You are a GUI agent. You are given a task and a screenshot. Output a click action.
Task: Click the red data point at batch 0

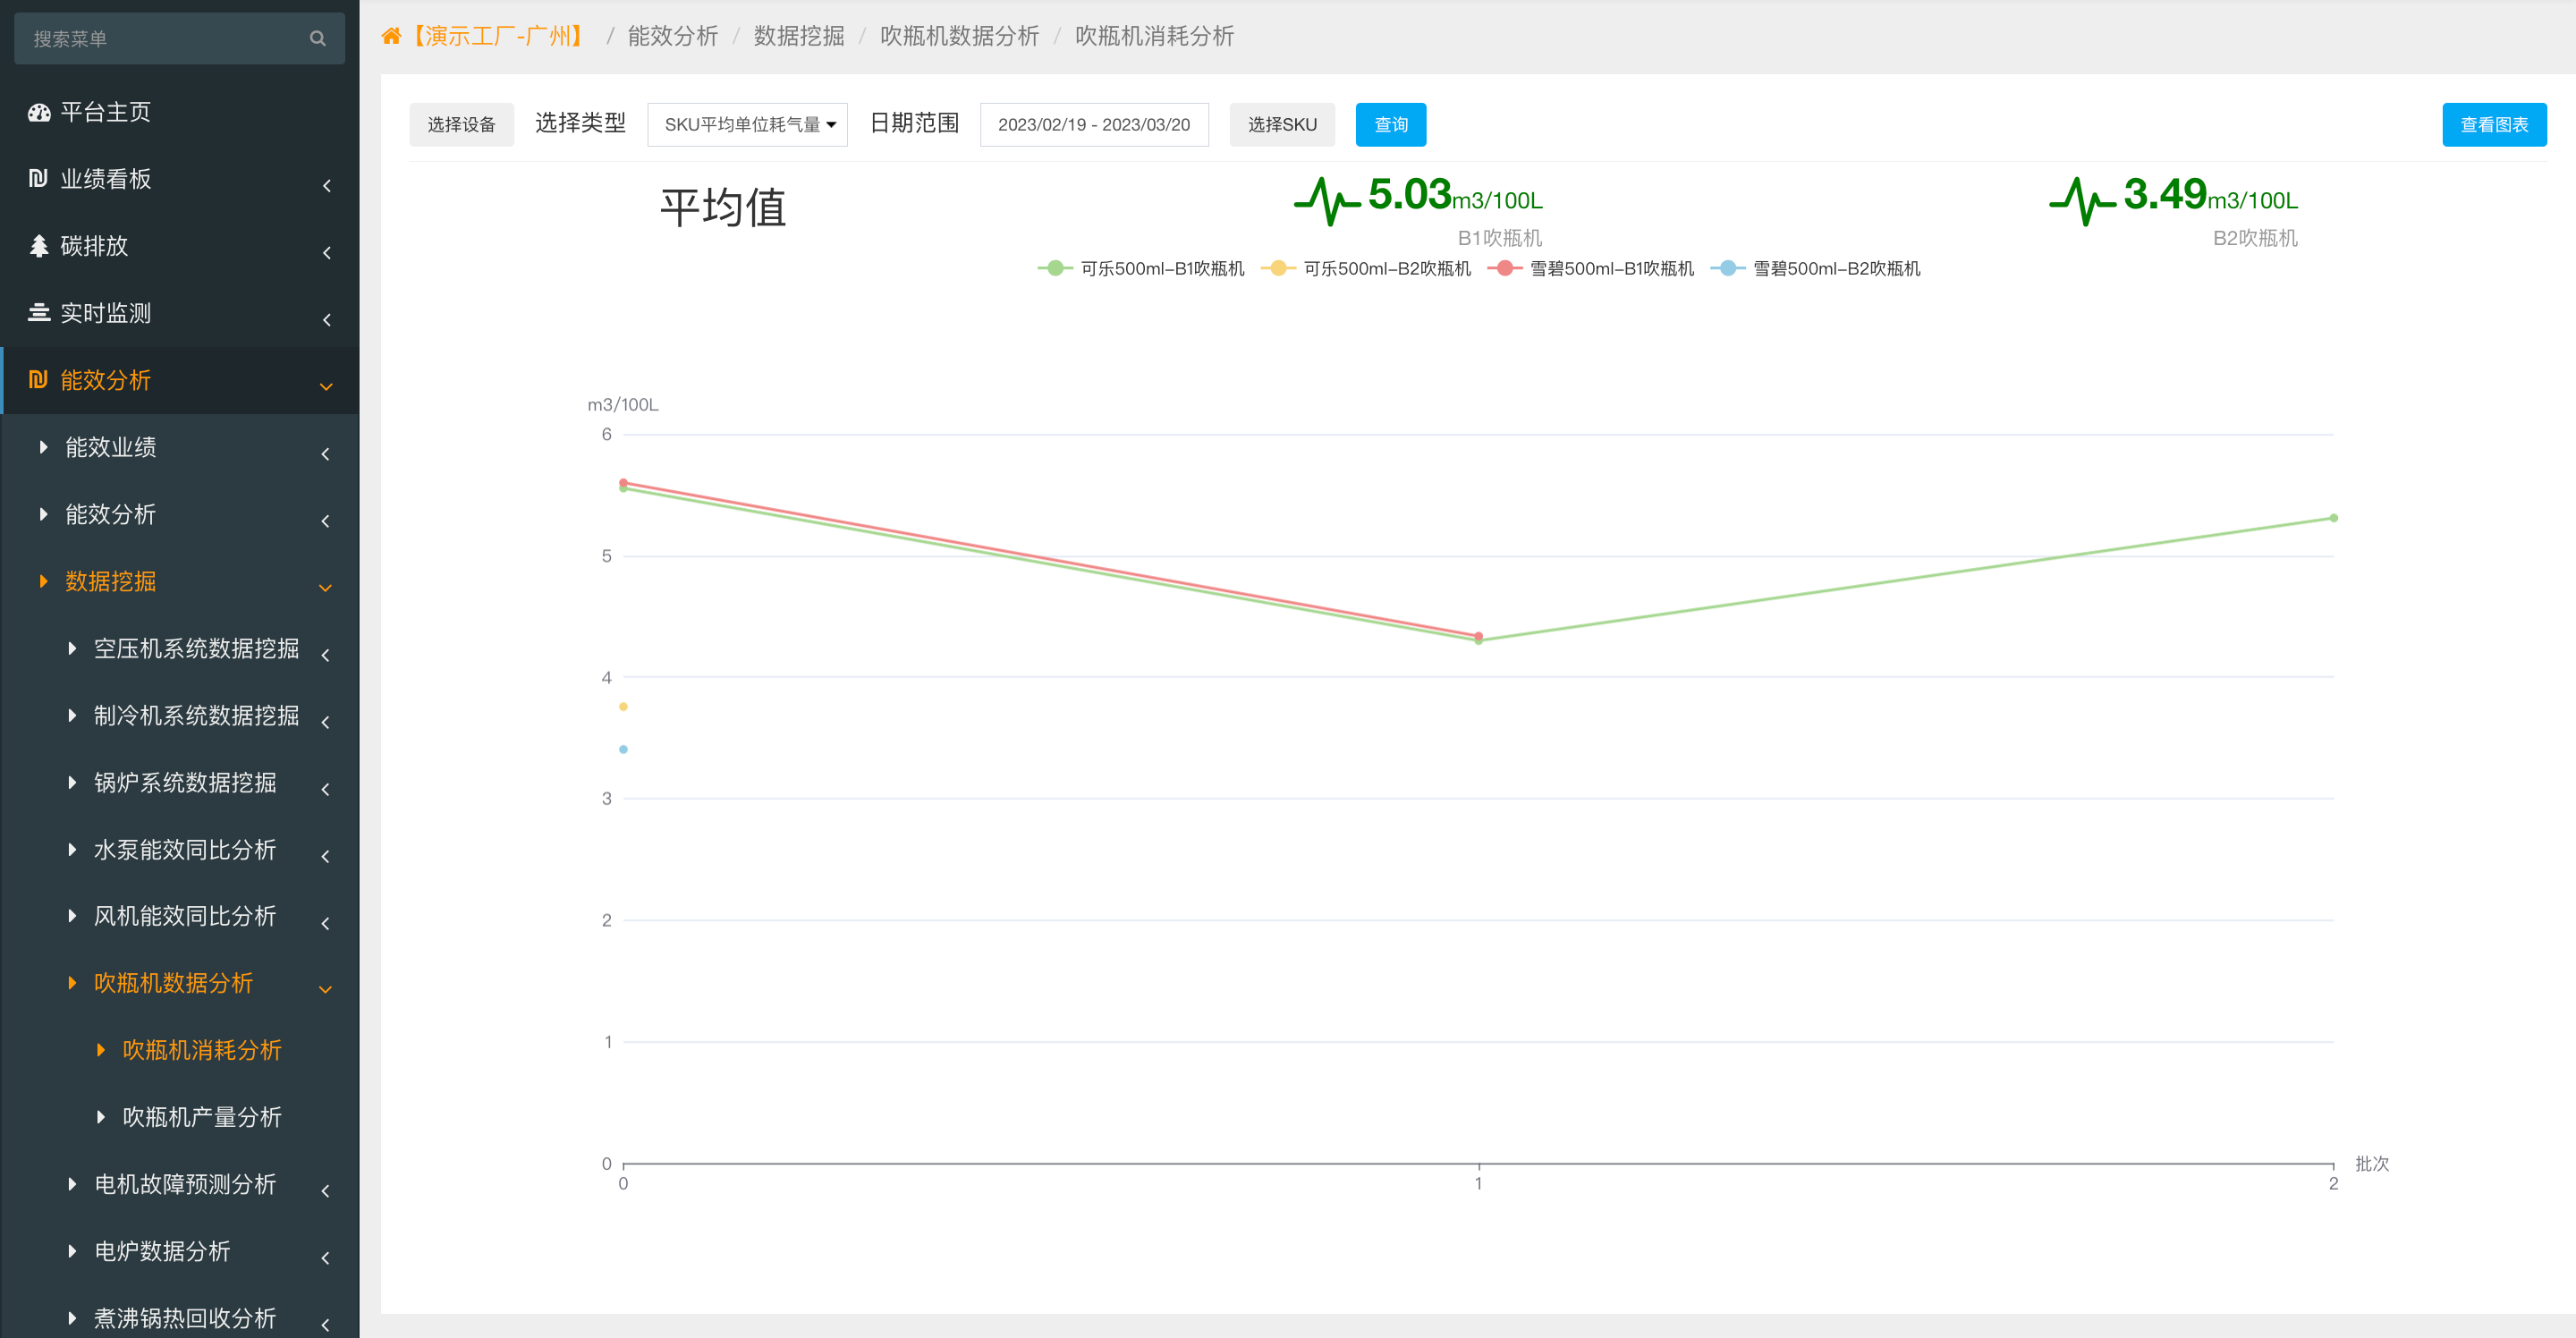click(x=623, y=483)
